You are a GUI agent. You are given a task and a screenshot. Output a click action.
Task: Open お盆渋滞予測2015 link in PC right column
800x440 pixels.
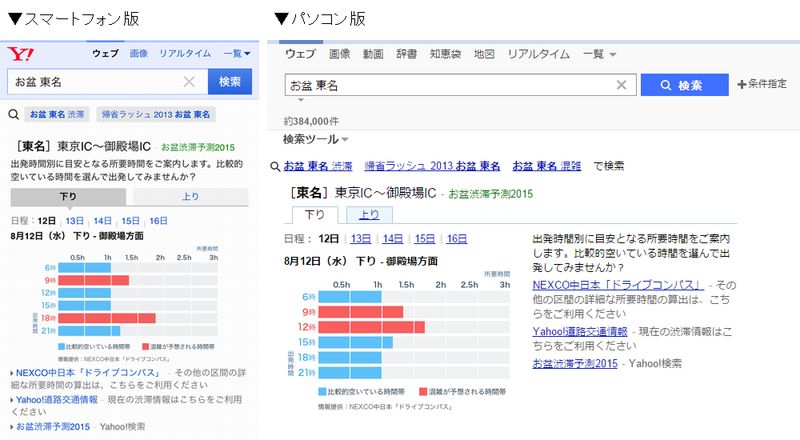coord(575,363)
